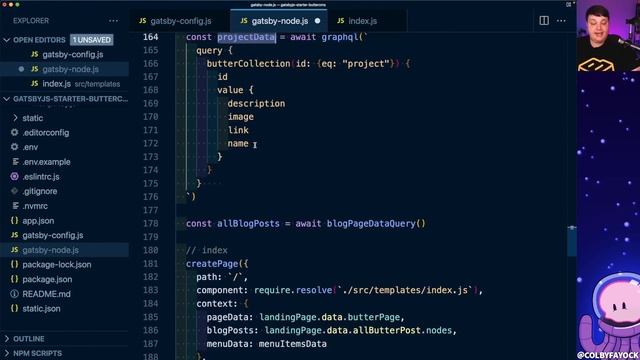Open editor more actions ellipsis
The image size is (640, 360).
(x=561, y=20)
